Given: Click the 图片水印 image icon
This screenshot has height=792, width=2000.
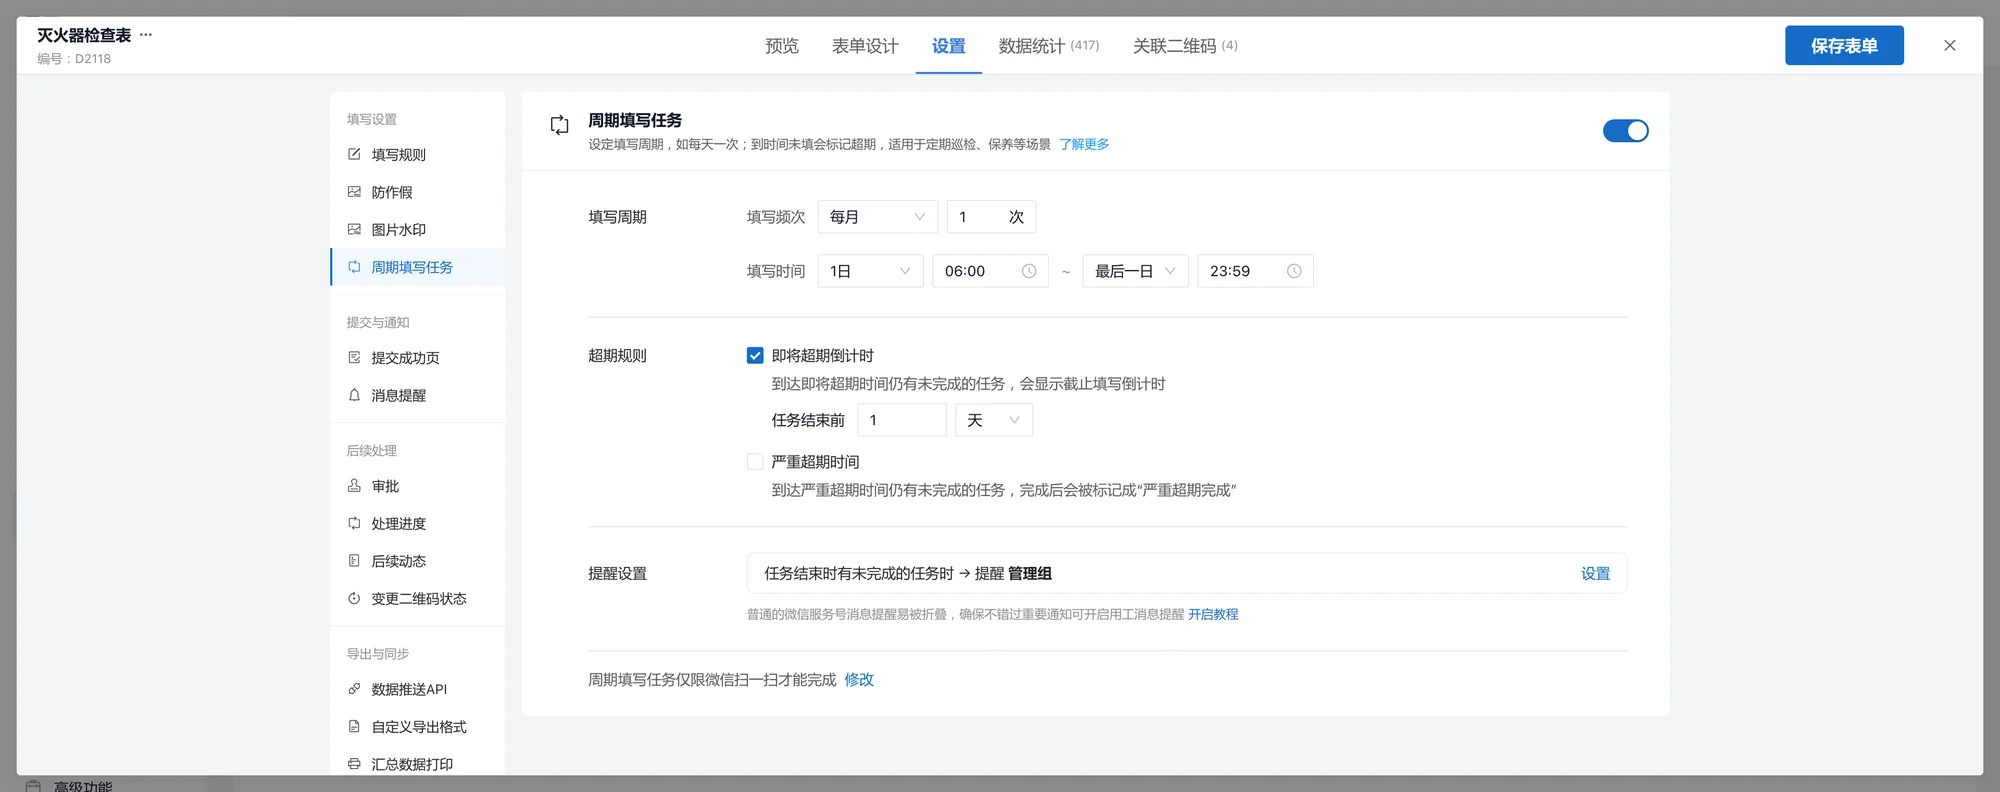Looking at the screenshot, I should (354, 229).
